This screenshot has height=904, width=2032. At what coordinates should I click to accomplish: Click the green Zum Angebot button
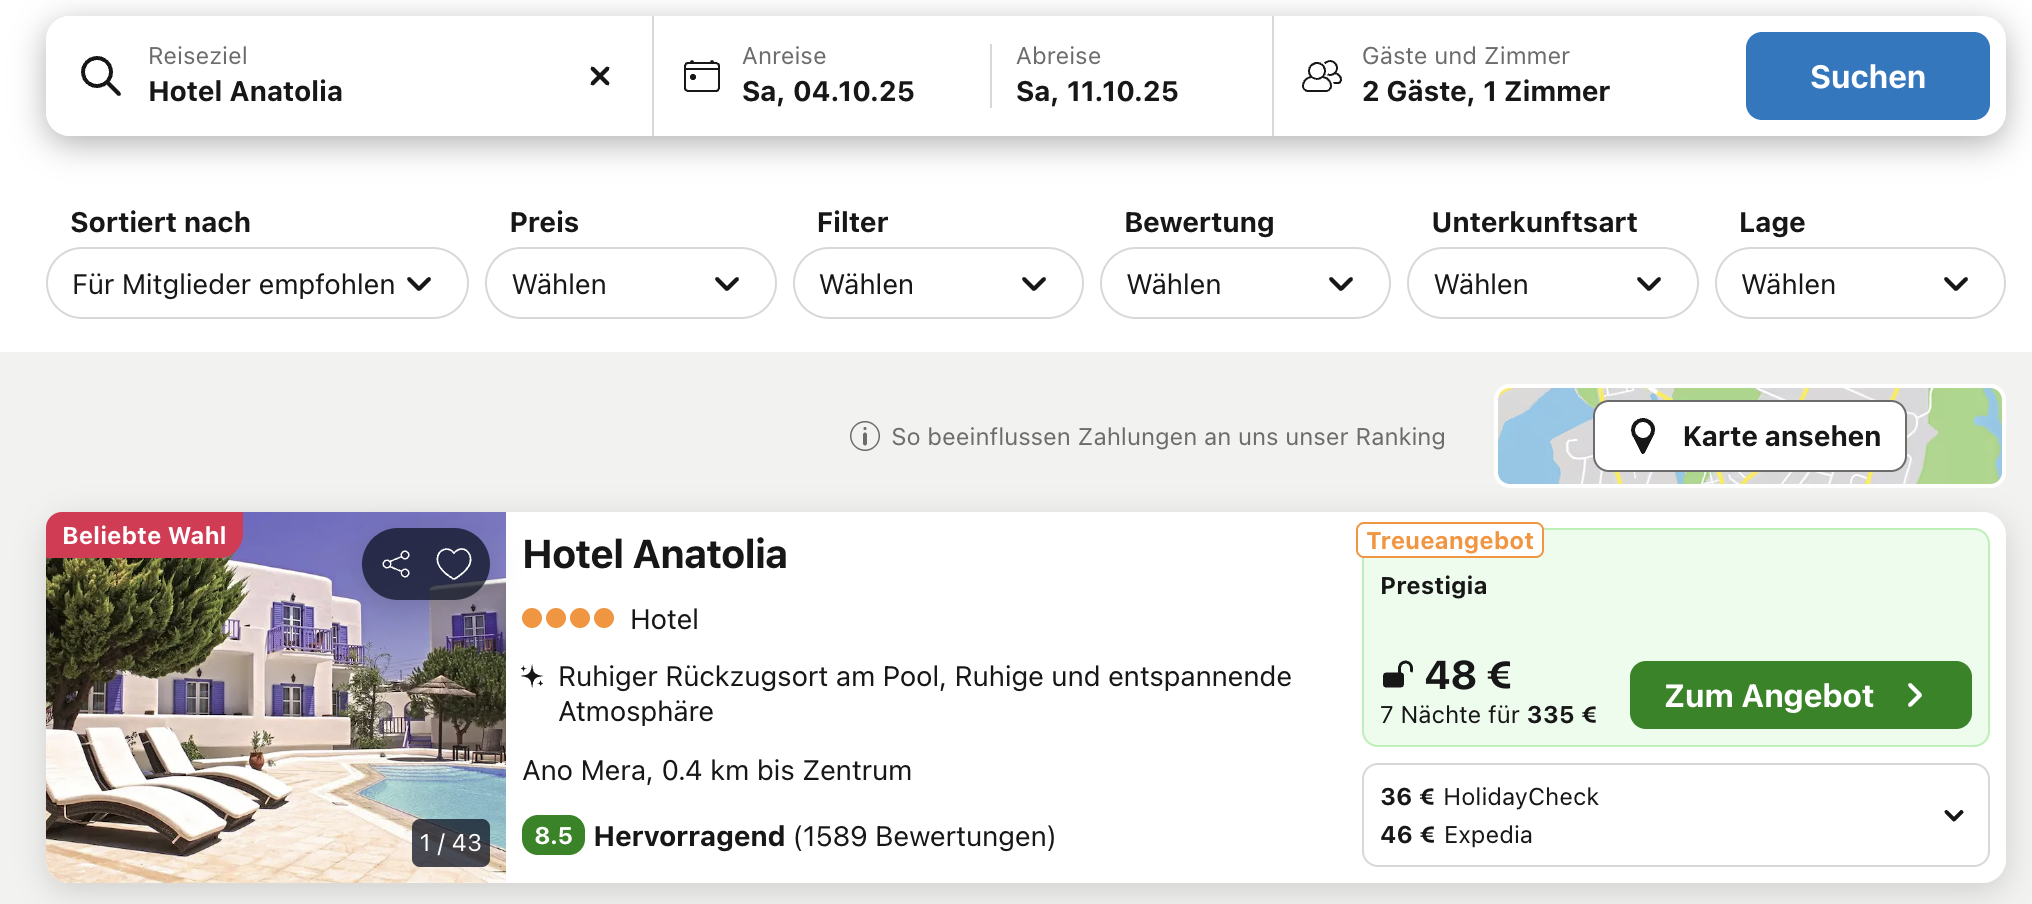click(x=1799, y=695)
